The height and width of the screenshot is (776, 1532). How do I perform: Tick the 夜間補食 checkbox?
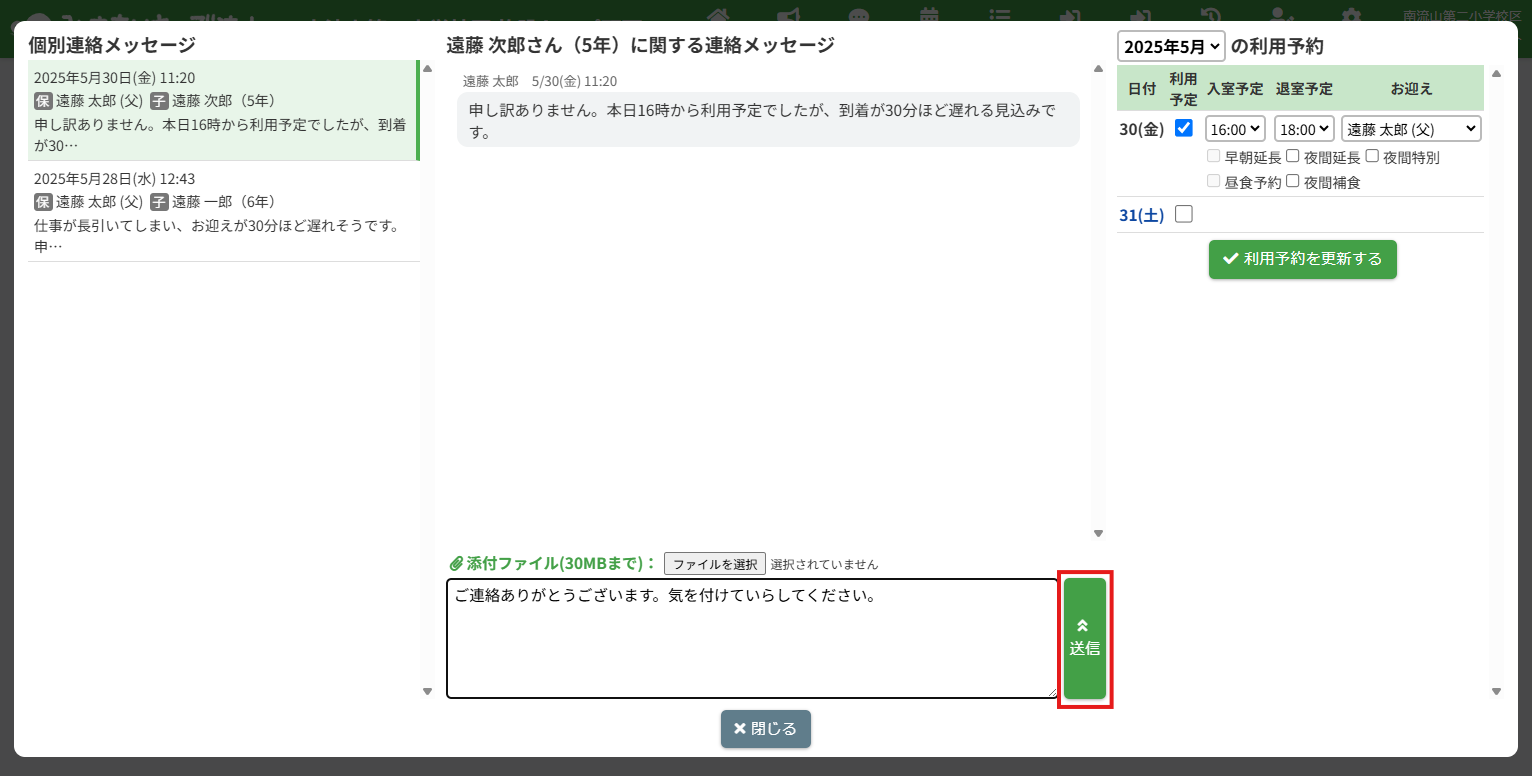click(1293, 181)
